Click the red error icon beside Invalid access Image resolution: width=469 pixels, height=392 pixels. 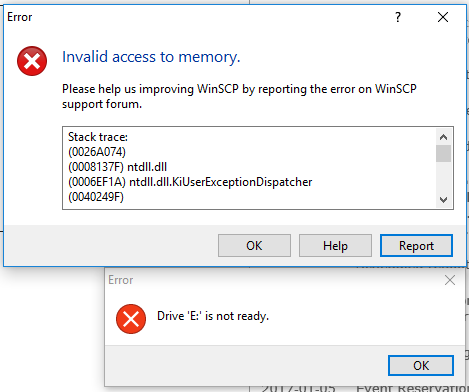click(32, 61)
